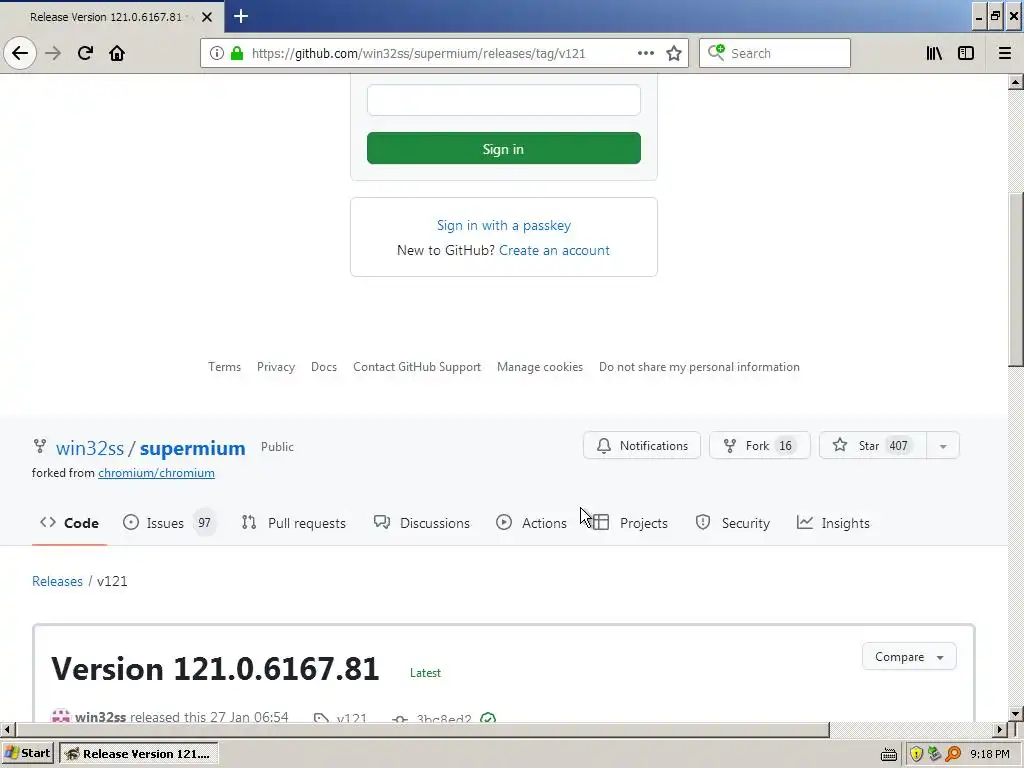Select the Release Version taskbar button

(138, 754)
